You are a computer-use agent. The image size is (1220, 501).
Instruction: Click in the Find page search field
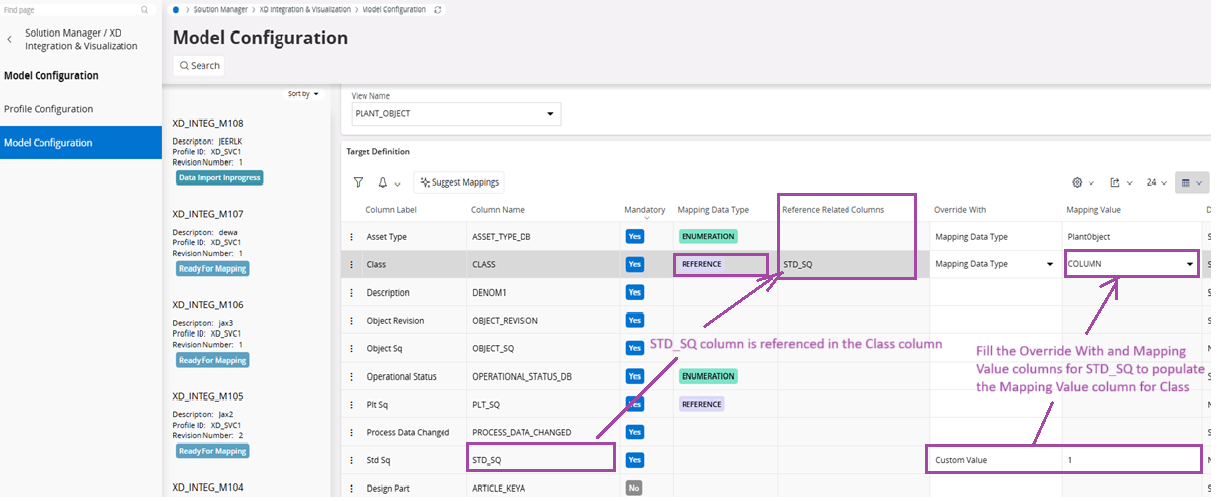point(70,9)
